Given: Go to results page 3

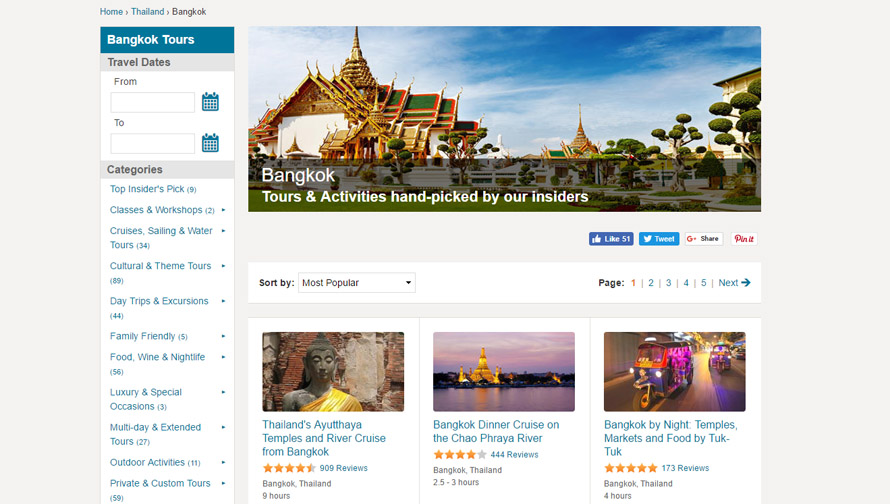Looking at the screenshot, I should click(x=669, y=283).
